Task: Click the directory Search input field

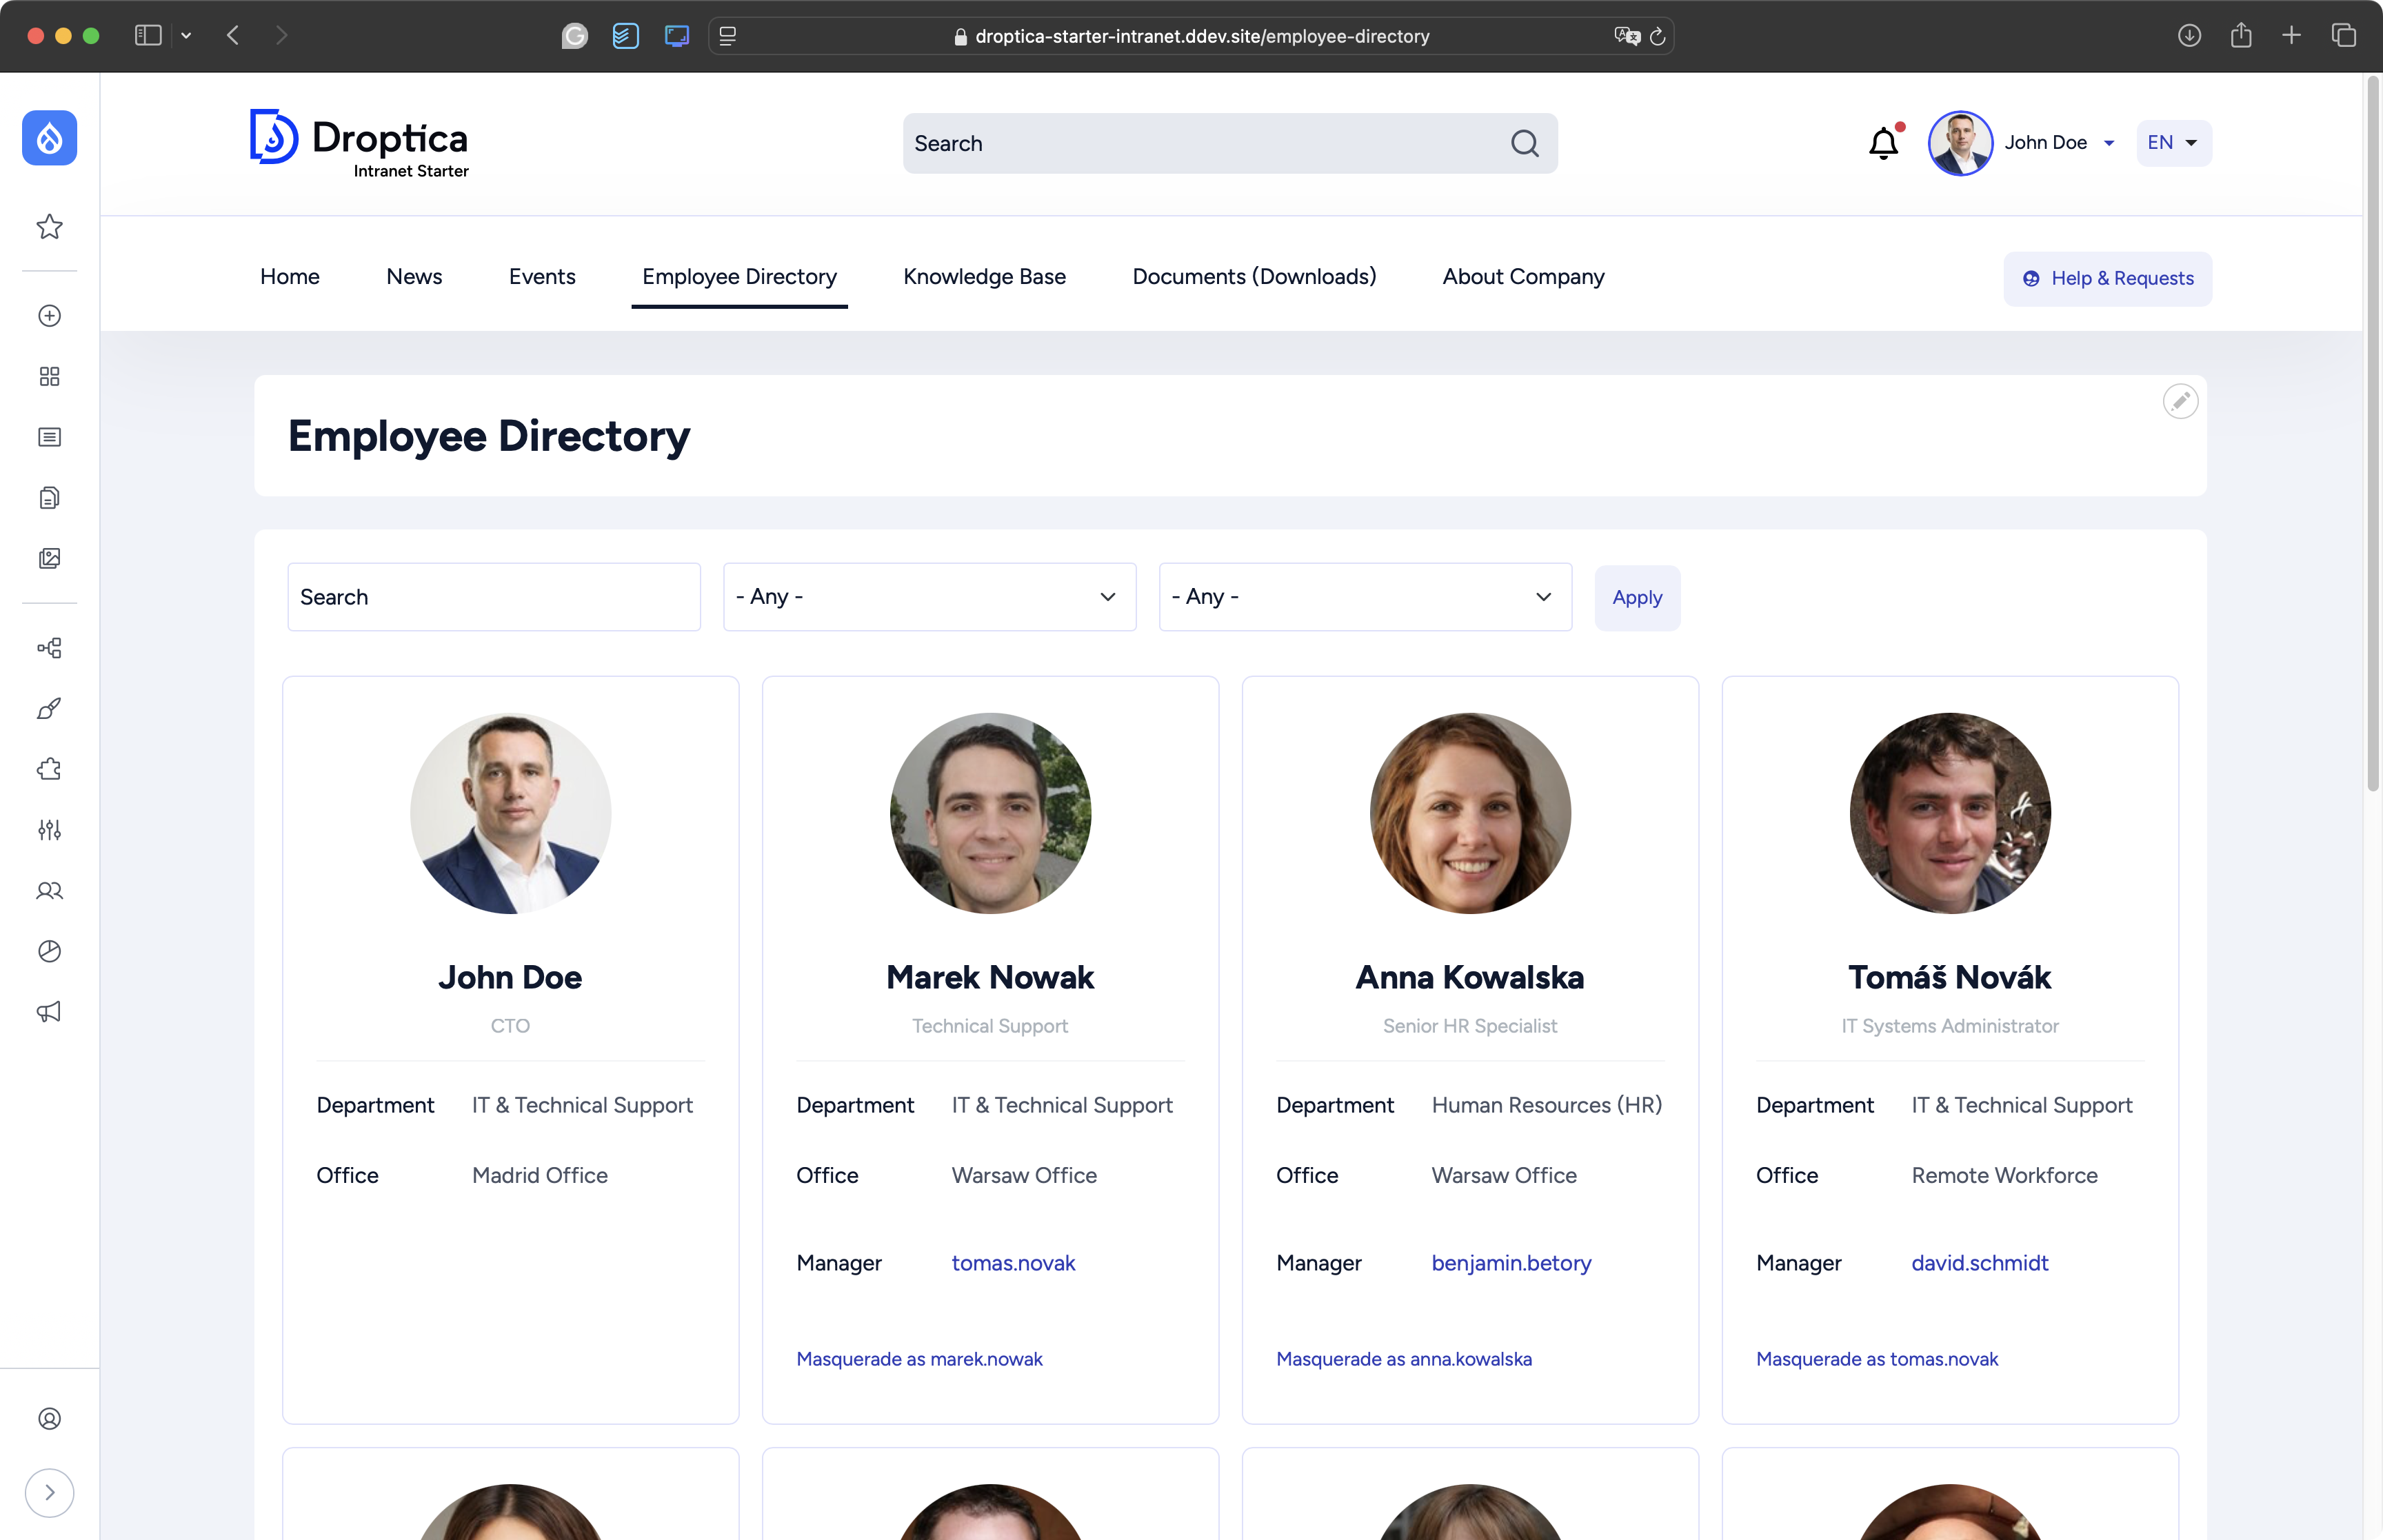Action: [493, 597]
